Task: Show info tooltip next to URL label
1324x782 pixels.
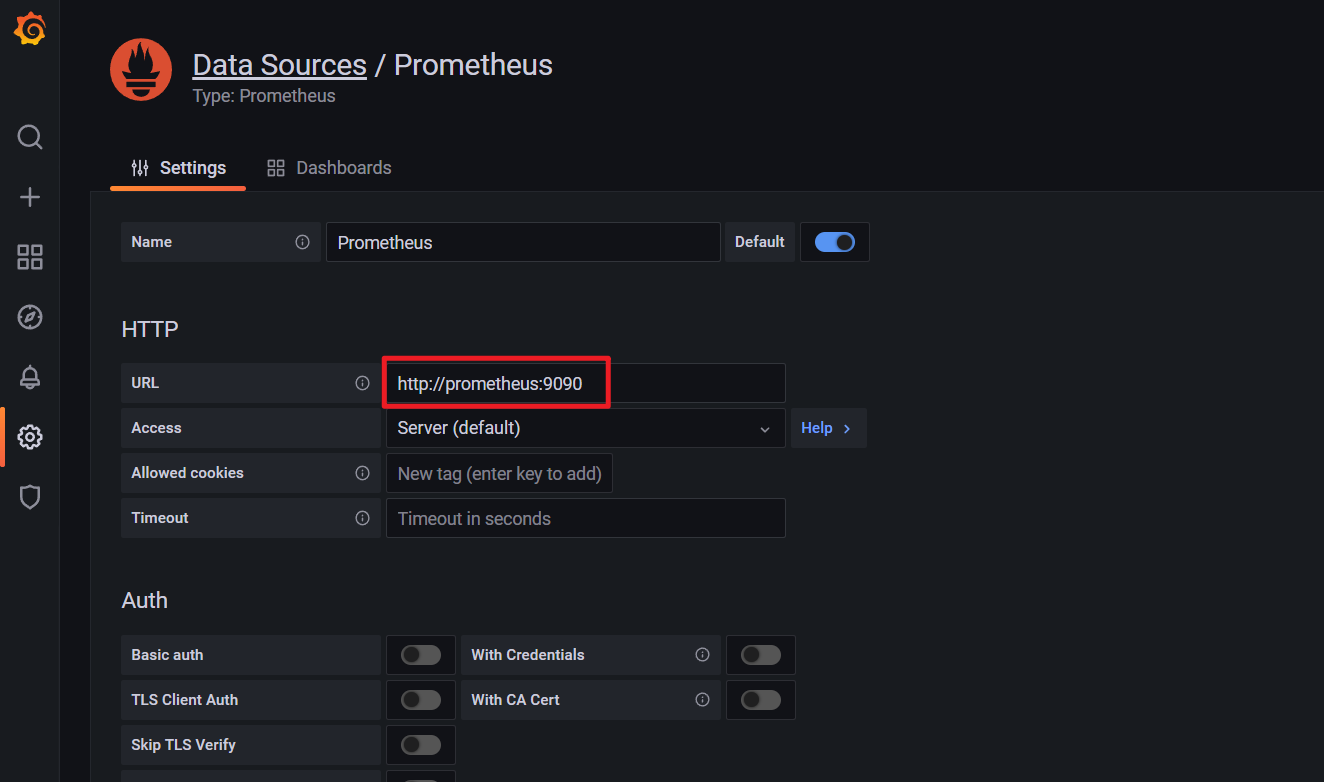Action: 362,383
